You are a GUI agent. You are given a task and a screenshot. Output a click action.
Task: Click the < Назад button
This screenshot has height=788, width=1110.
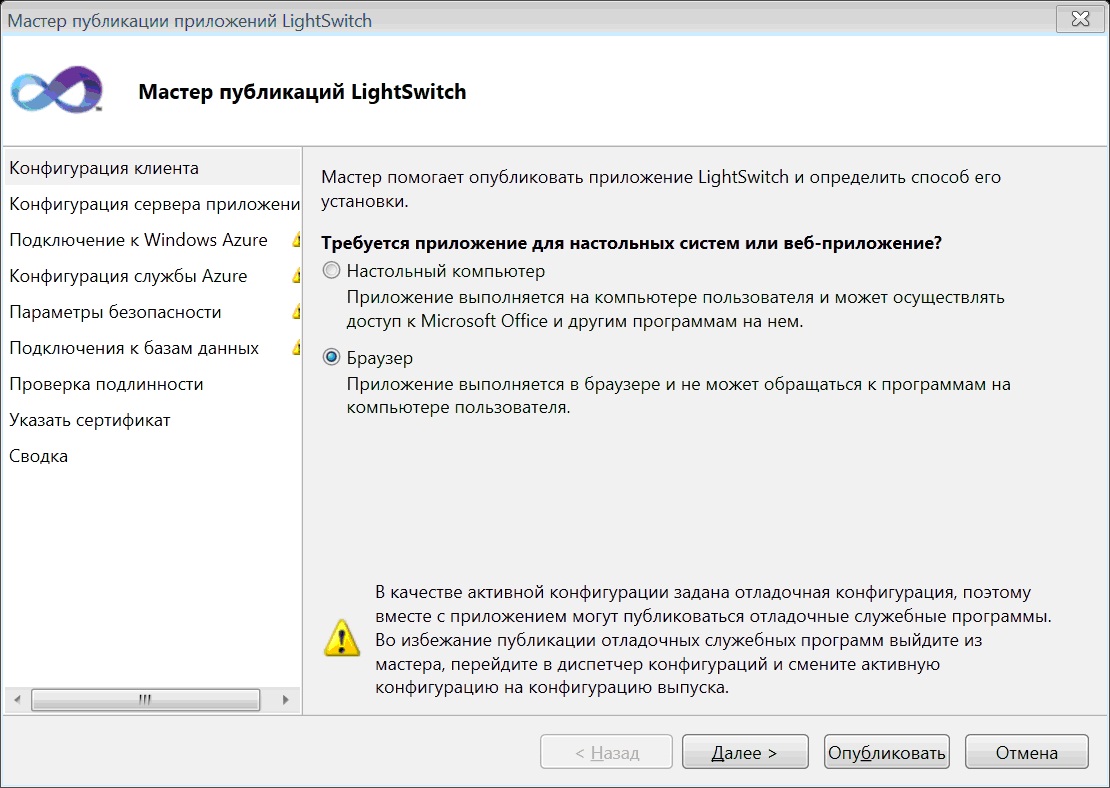click(x=606, y=752)
